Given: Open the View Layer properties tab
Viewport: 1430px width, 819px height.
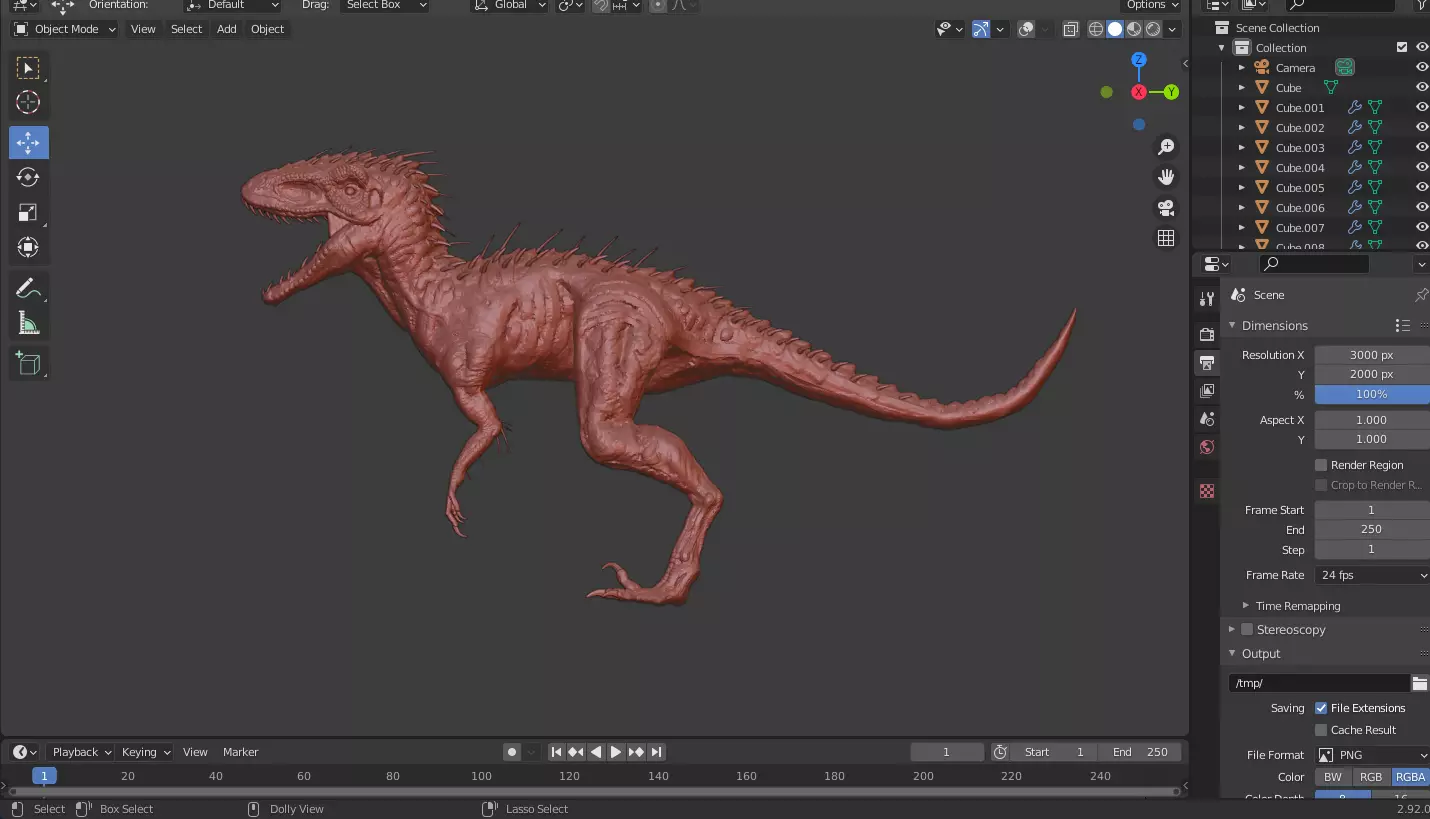Looking at the screenshot, I should [1207, 390].
